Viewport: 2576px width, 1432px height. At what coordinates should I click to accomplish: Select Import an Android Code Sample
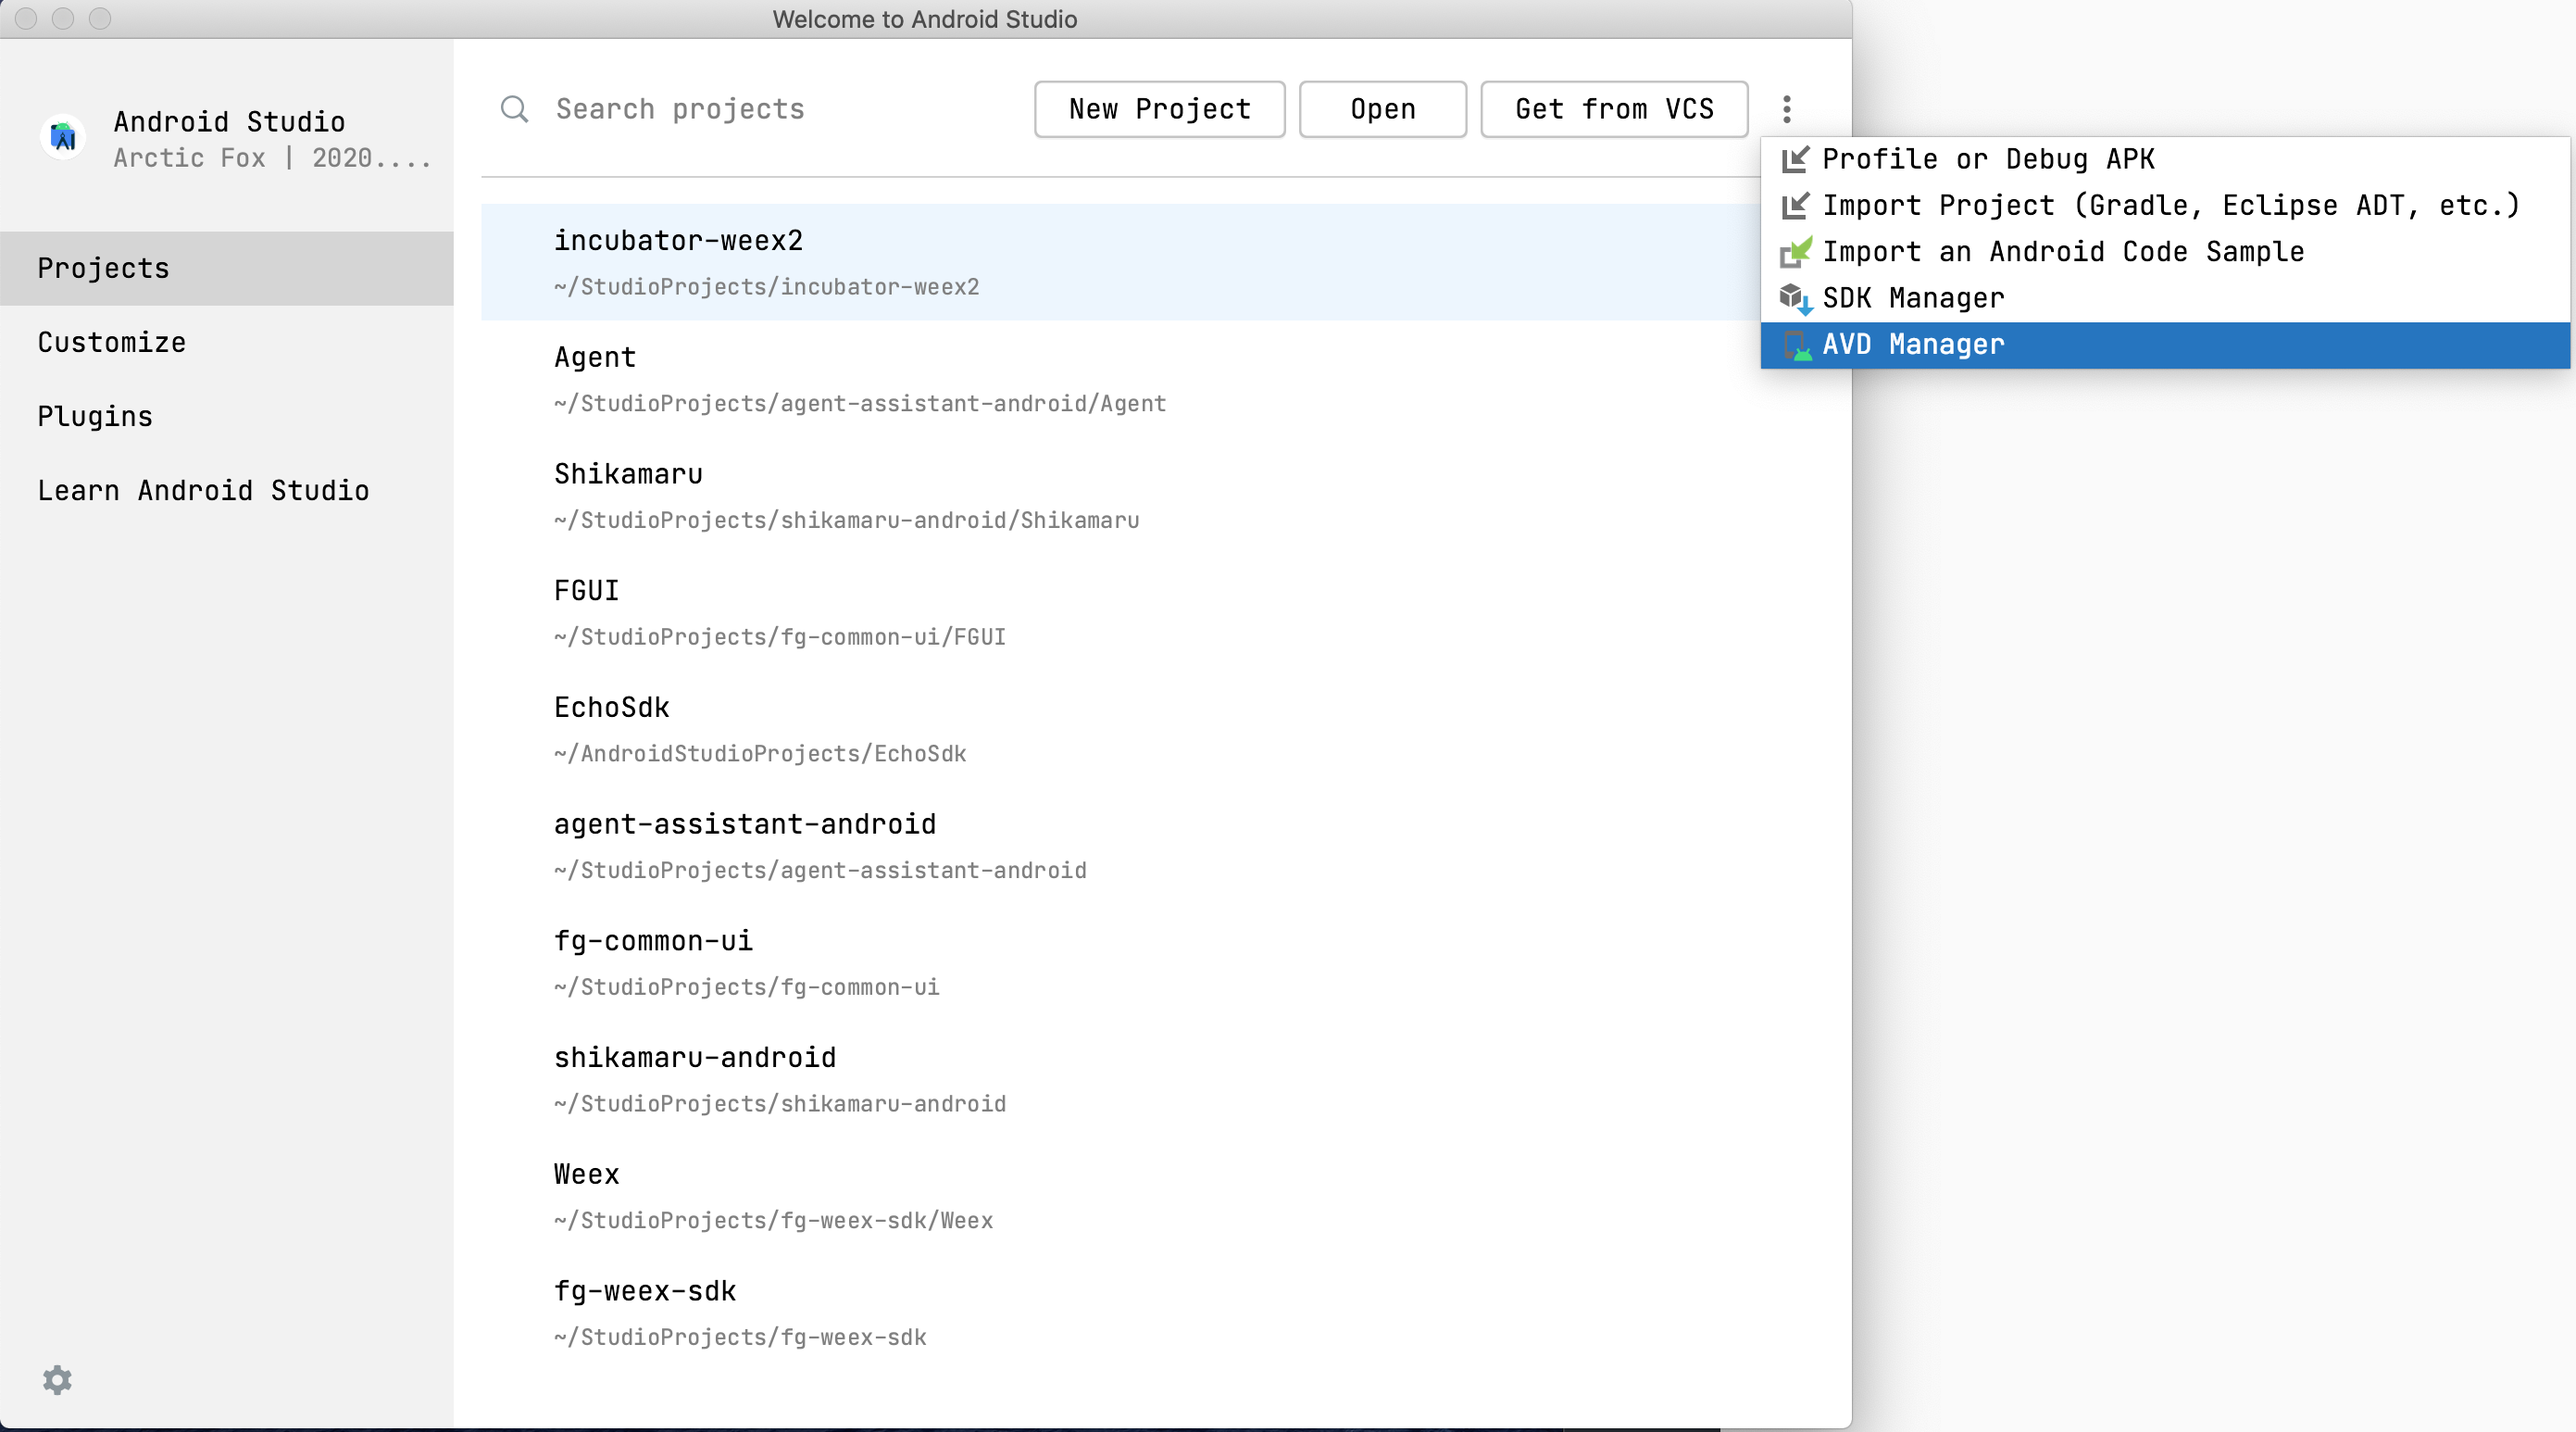coord(2164,252)
